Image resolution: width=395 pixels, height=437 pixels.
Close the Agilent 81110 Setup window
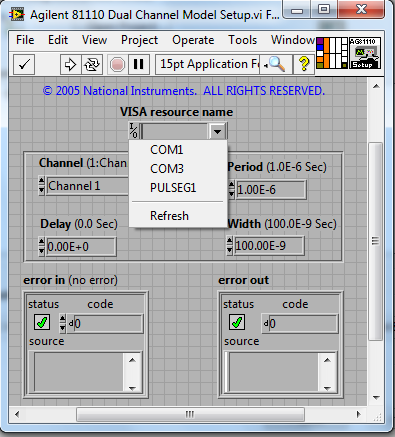pos(362,10)
